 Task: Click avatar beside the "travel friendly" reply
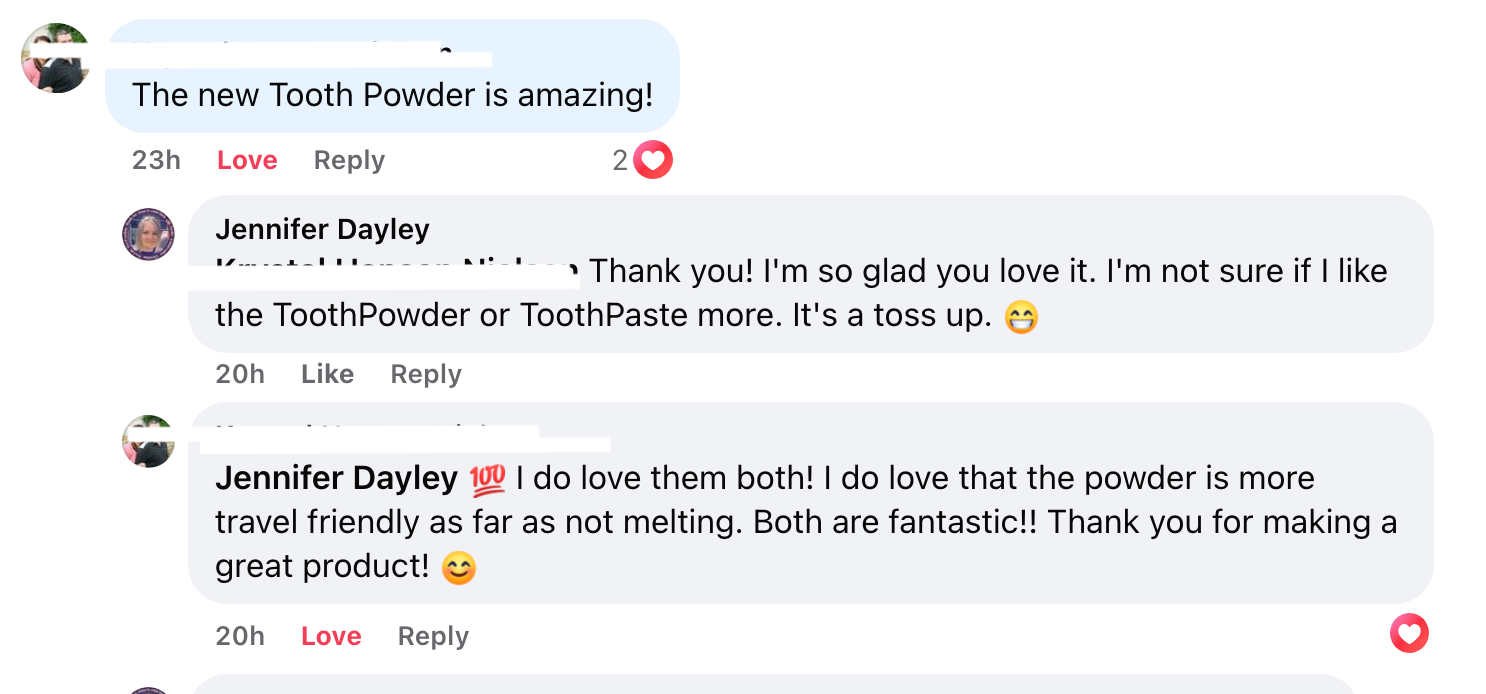pos(148,441)
